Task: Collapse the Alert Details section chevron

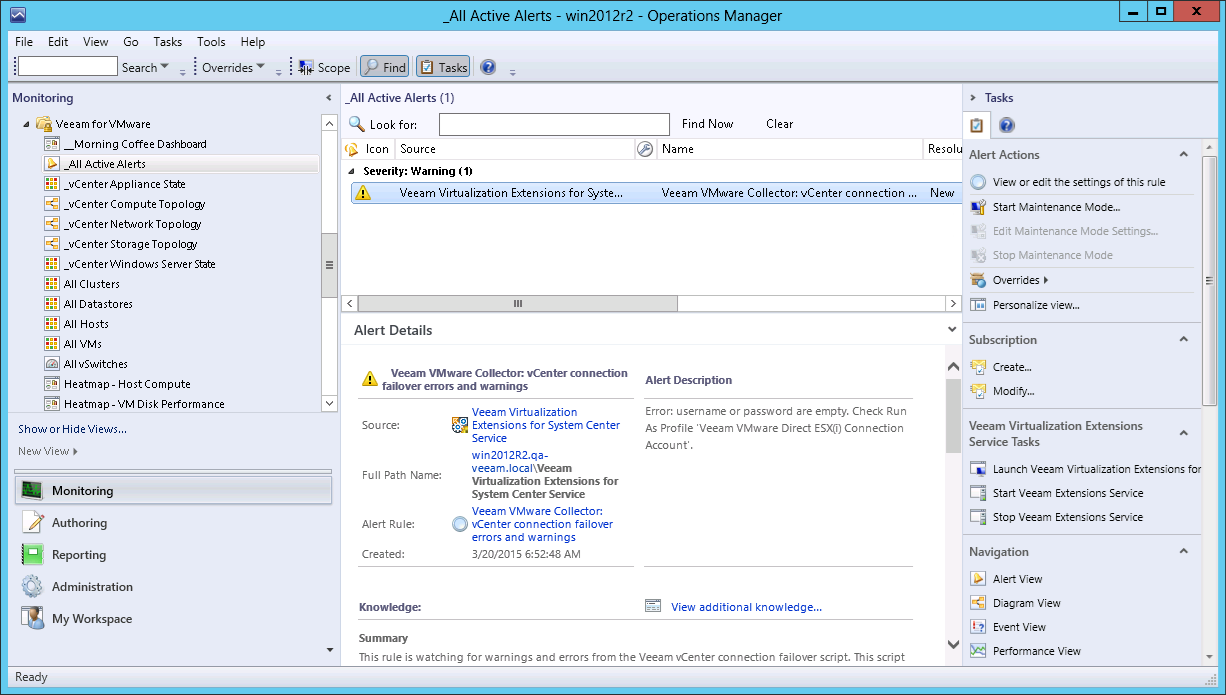Action: coord(952,329)
